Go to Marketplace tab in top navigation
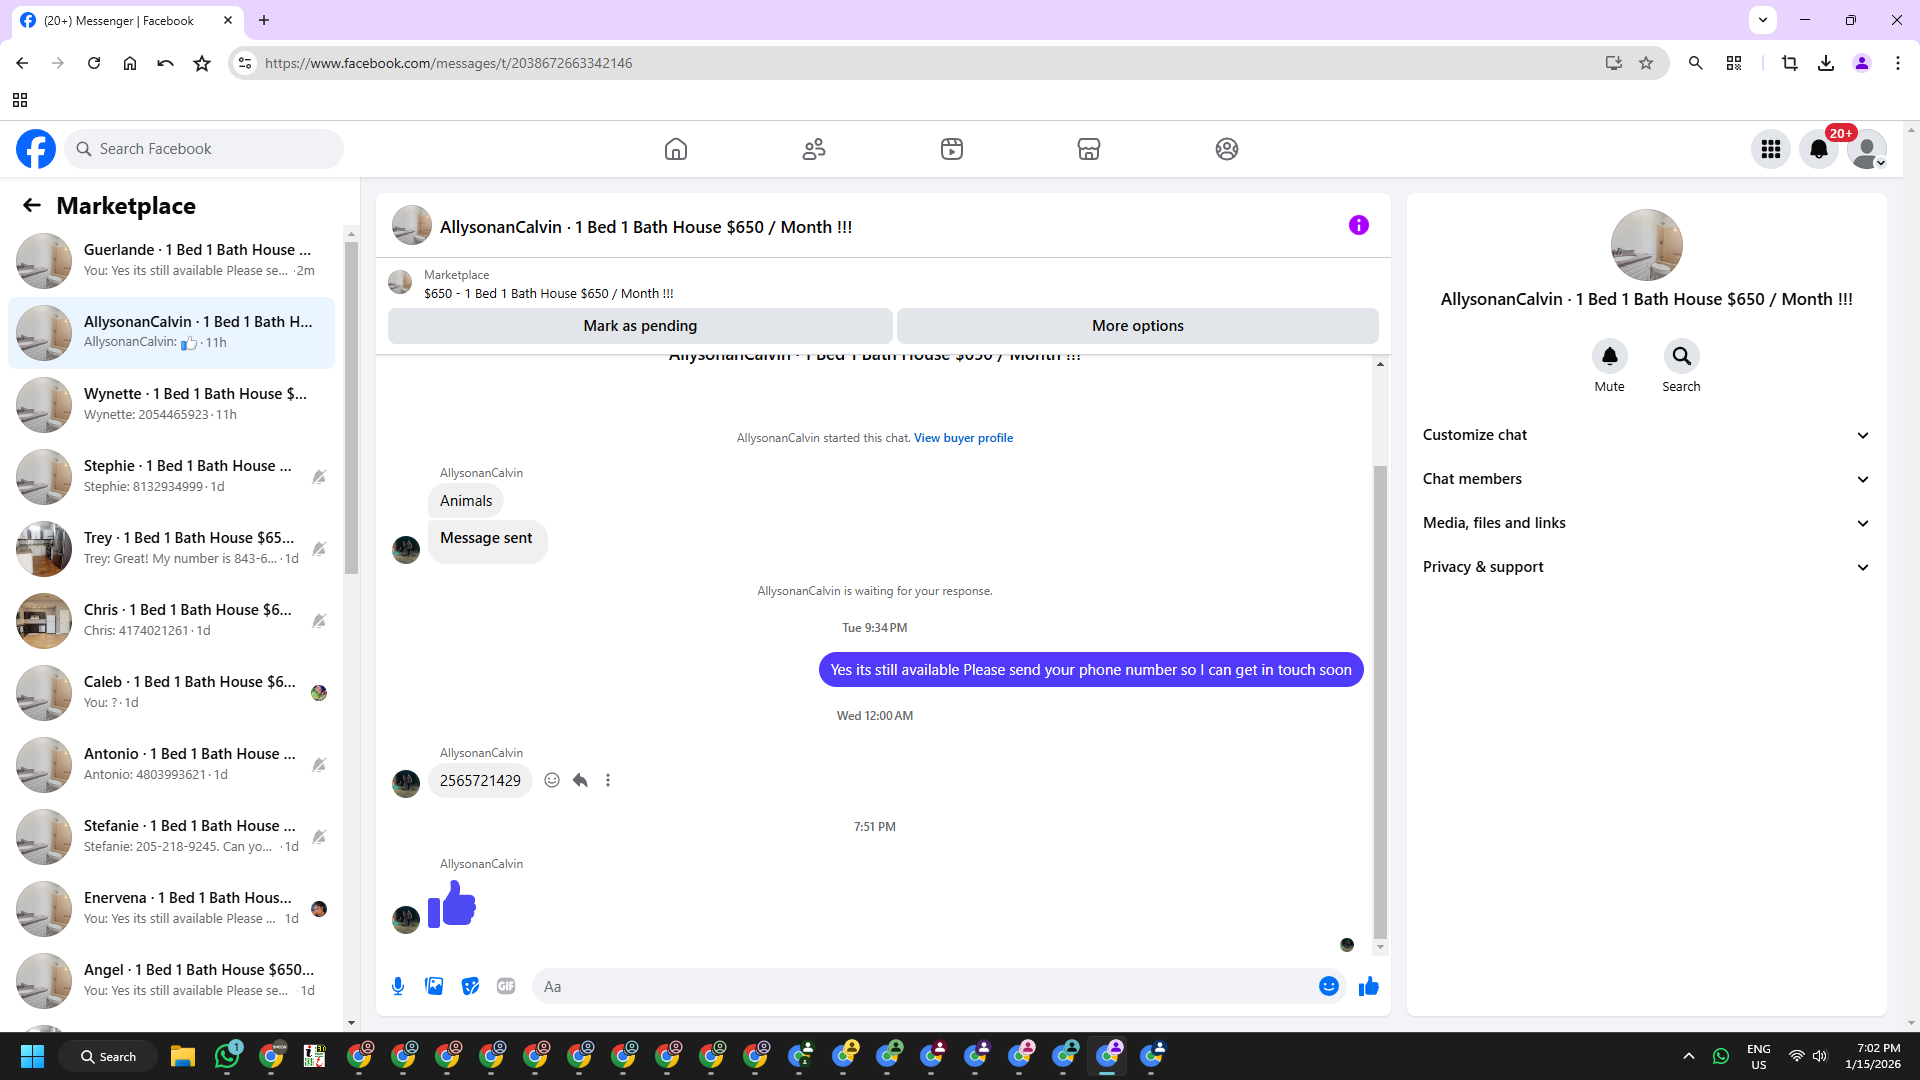This screenshot has width=1920, height=1080. pyautogui.click(x=1088, y=149)
